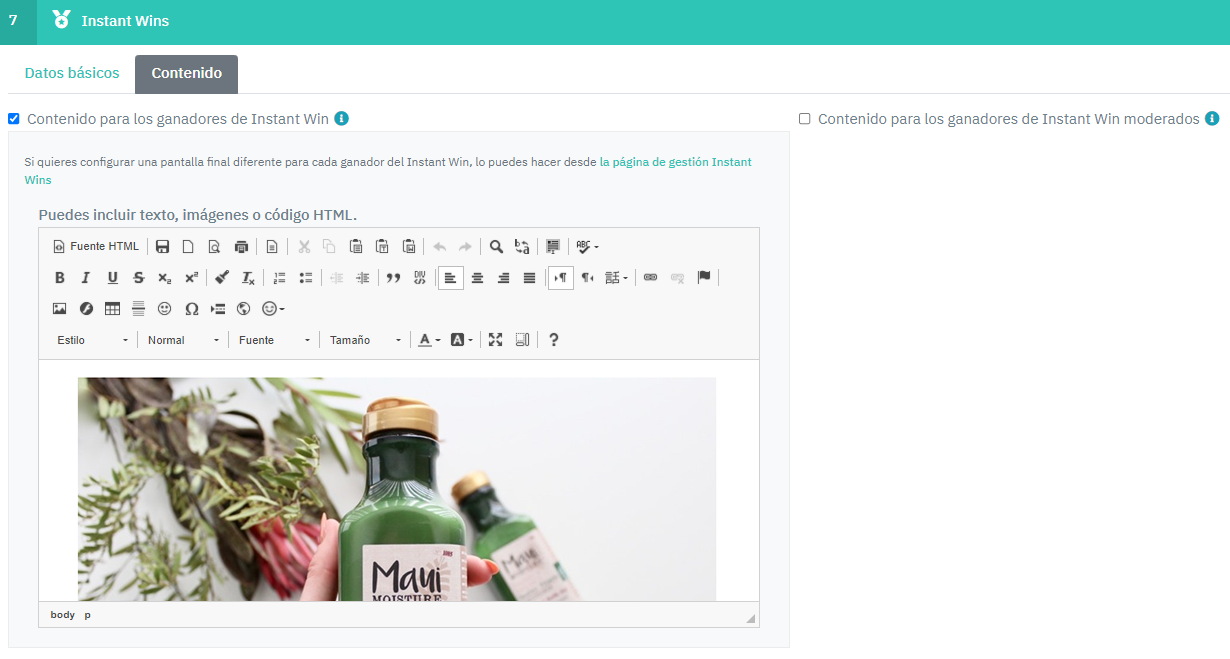Open the spell check ABC dropdown
The height and width of the screenshot is (659, 1230).
point(587,247)
